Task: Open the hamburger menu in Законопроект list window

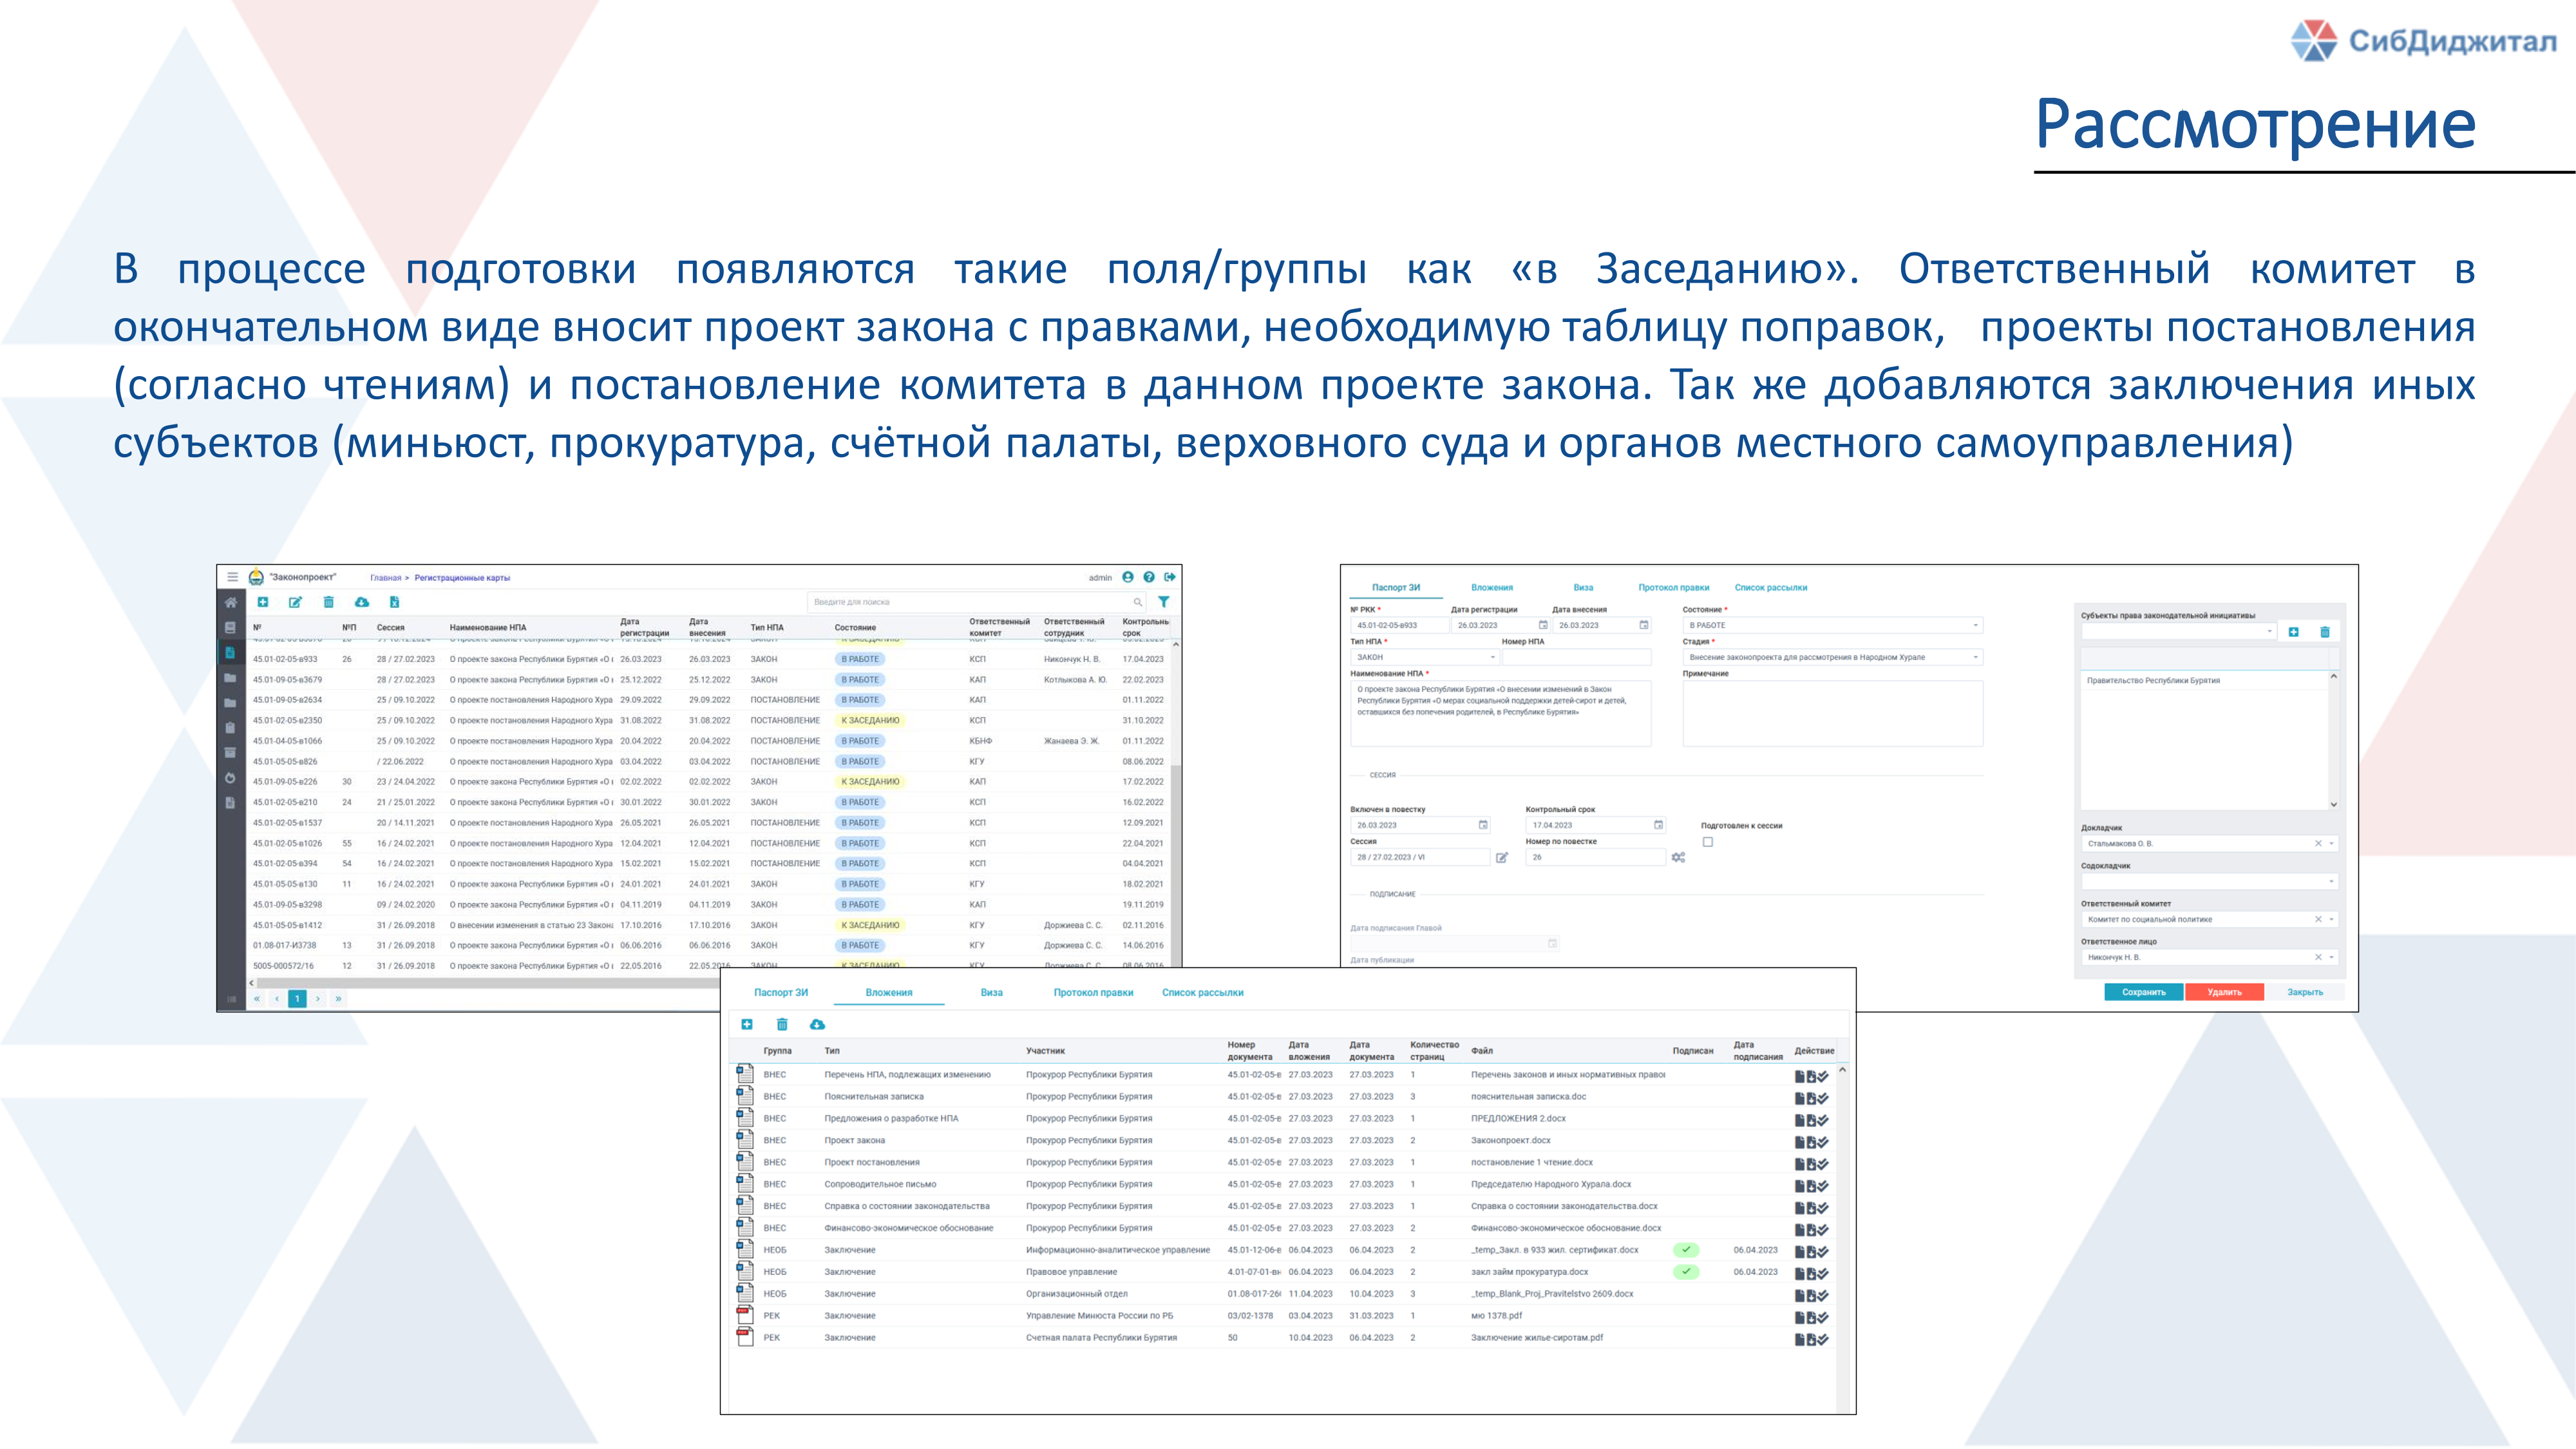Action: (x=232, y=577)
